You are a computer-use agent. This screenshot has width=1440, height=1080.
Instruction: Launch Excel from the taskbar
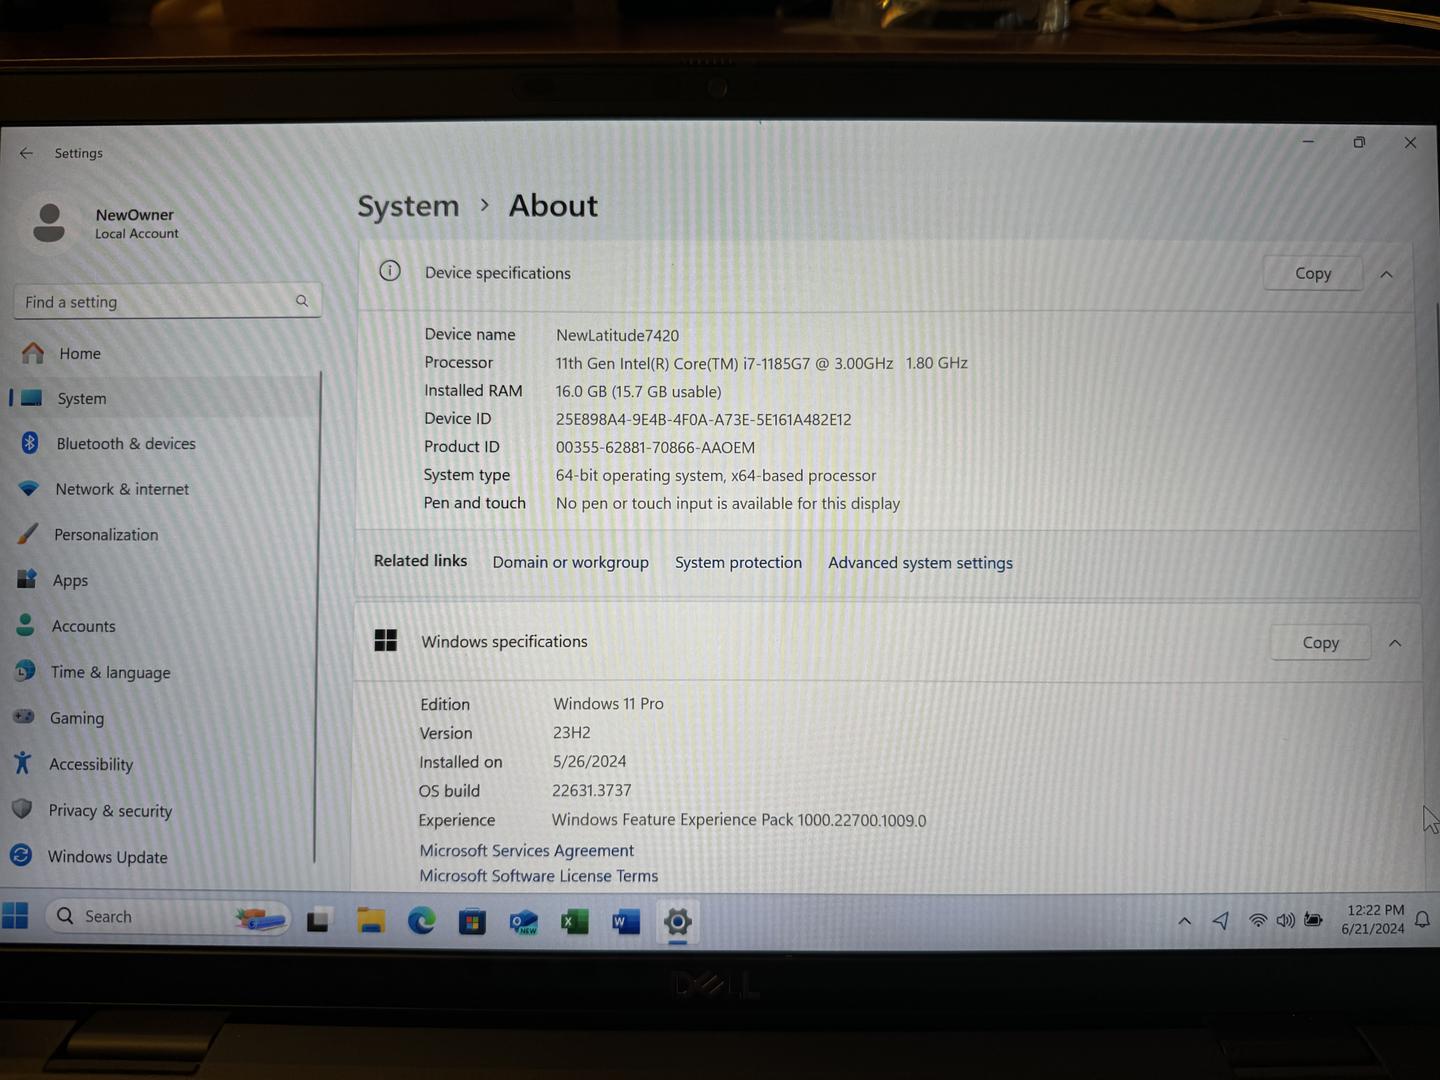tap(574, 921)
